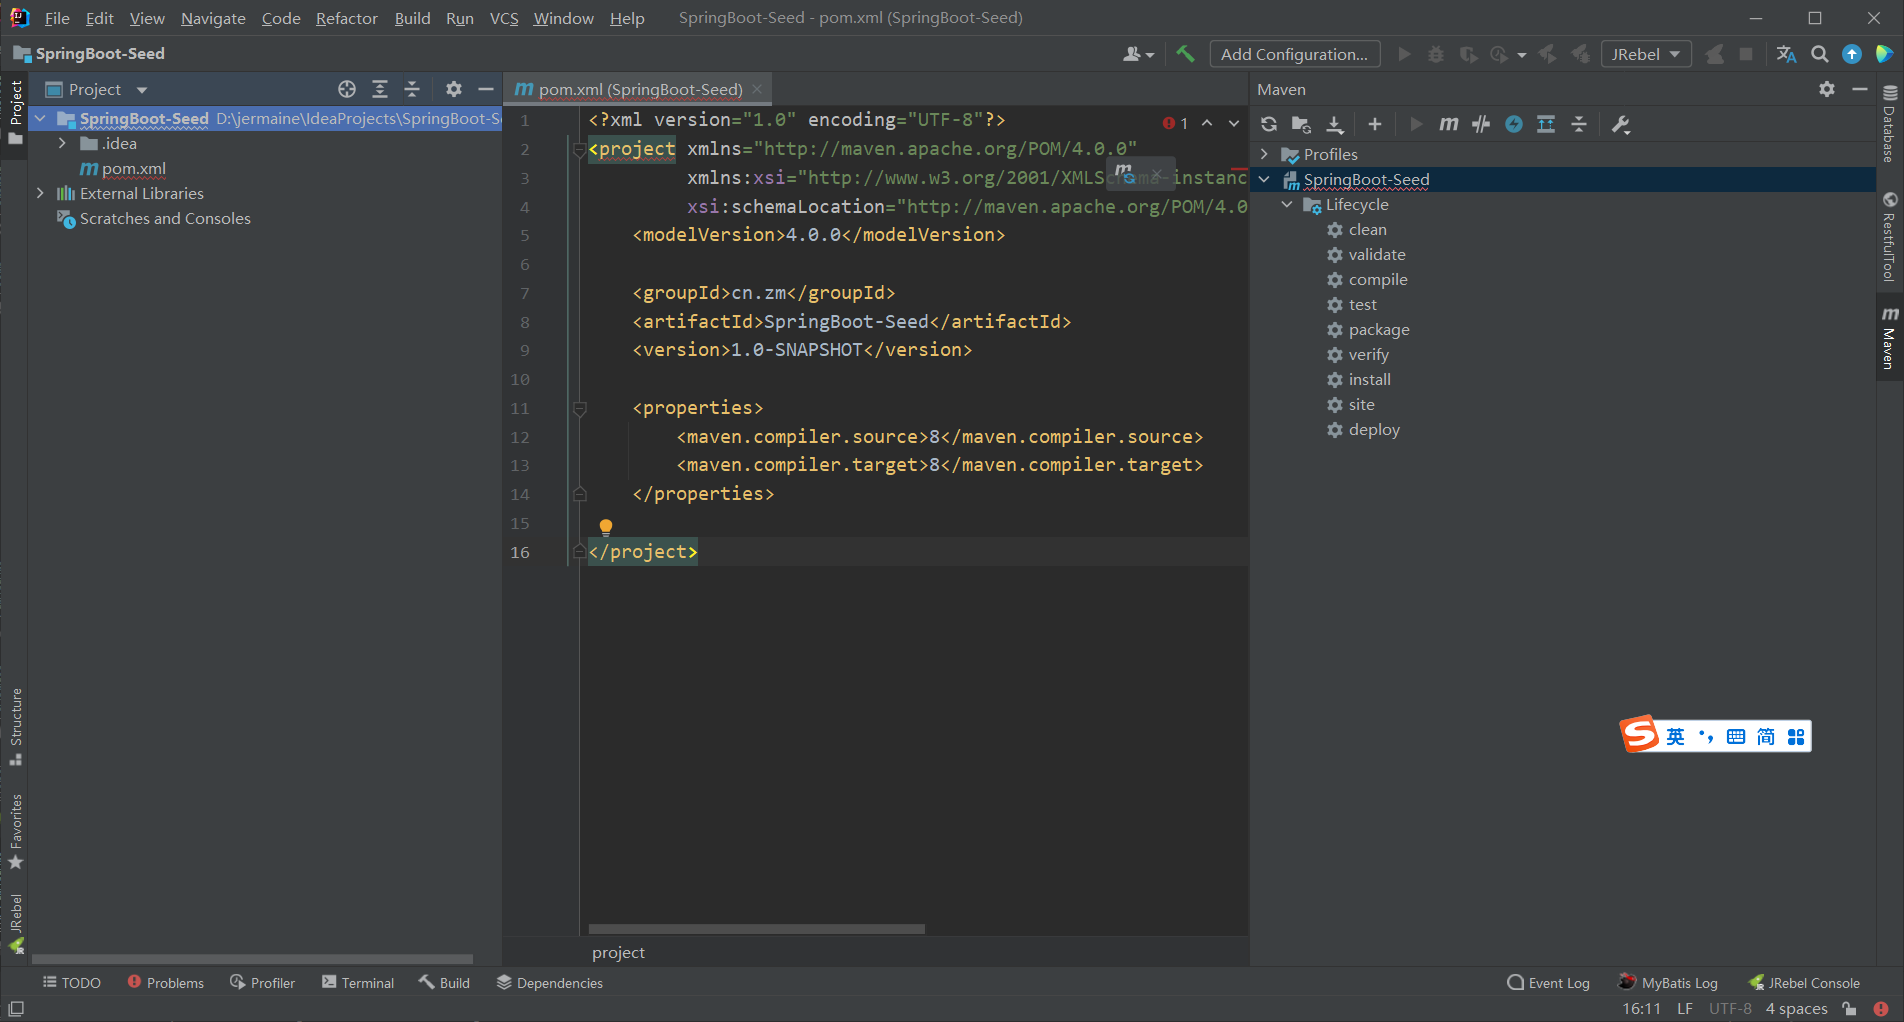The width and height of the screenshot is (1904, 1022).
Task: Open Database side tool window
Action: pyautogui.click(x=1889, y=124)
